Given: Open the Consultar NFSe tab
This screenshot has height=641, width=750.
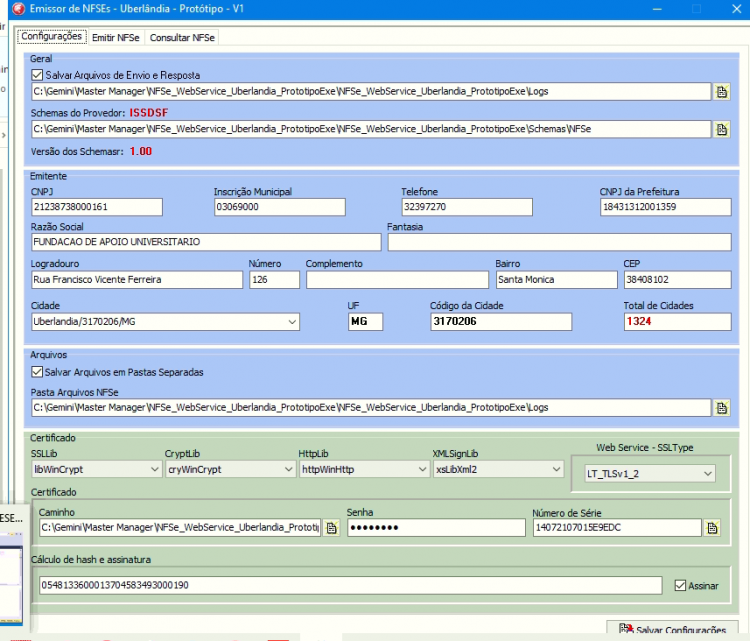Looking at the screenshot, I should coord(182,38).
